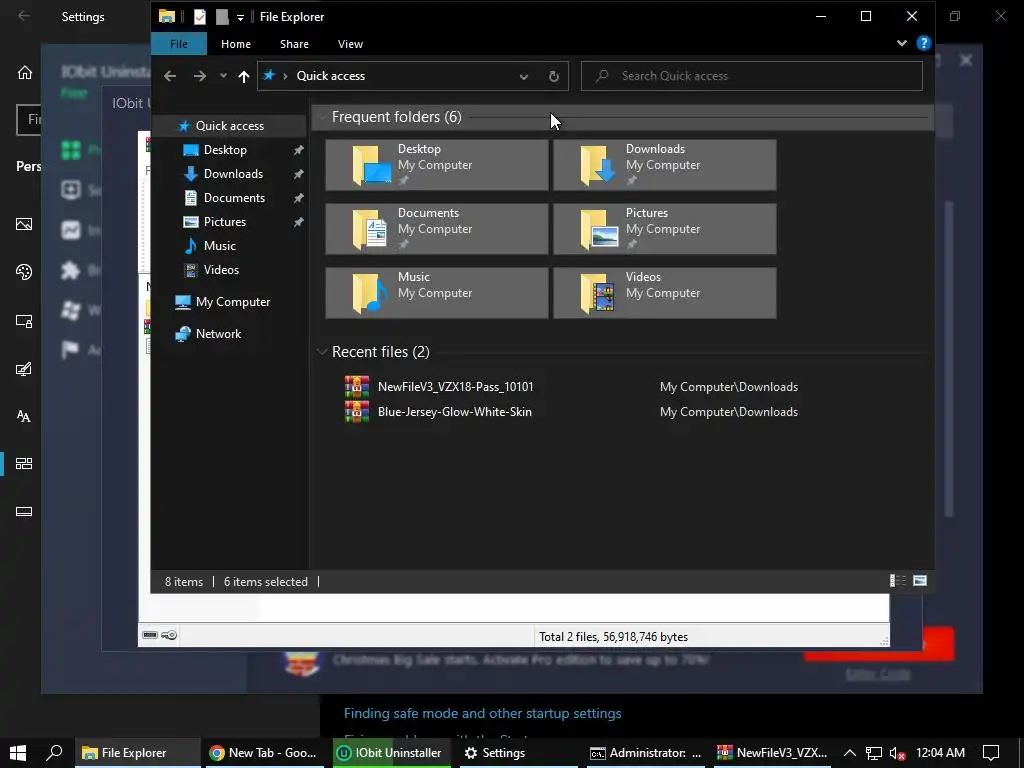Expand address bar history dropdown
Image resolution: width=1024 pixels, height=768 pixels.
click(524, 76)
